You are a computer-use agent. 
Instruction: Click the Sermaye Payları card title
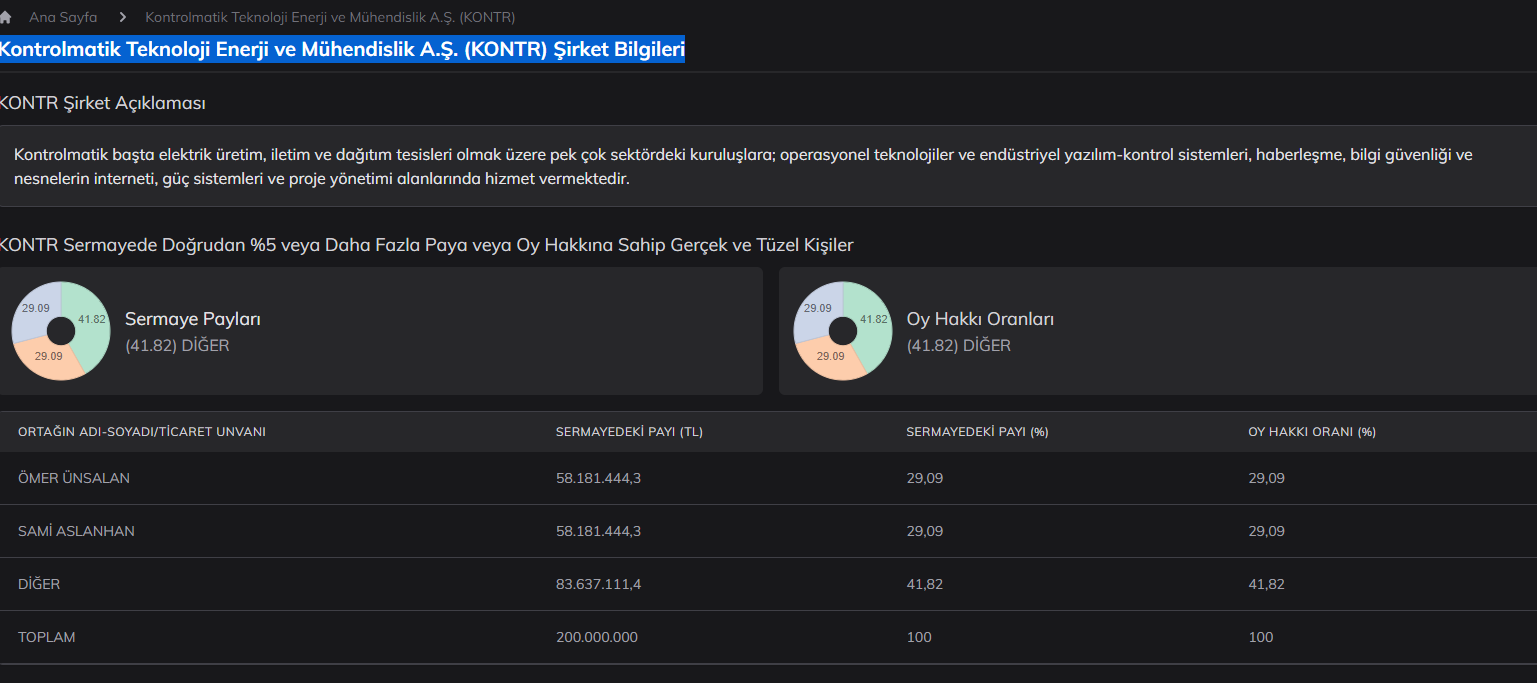coord(193,319)
